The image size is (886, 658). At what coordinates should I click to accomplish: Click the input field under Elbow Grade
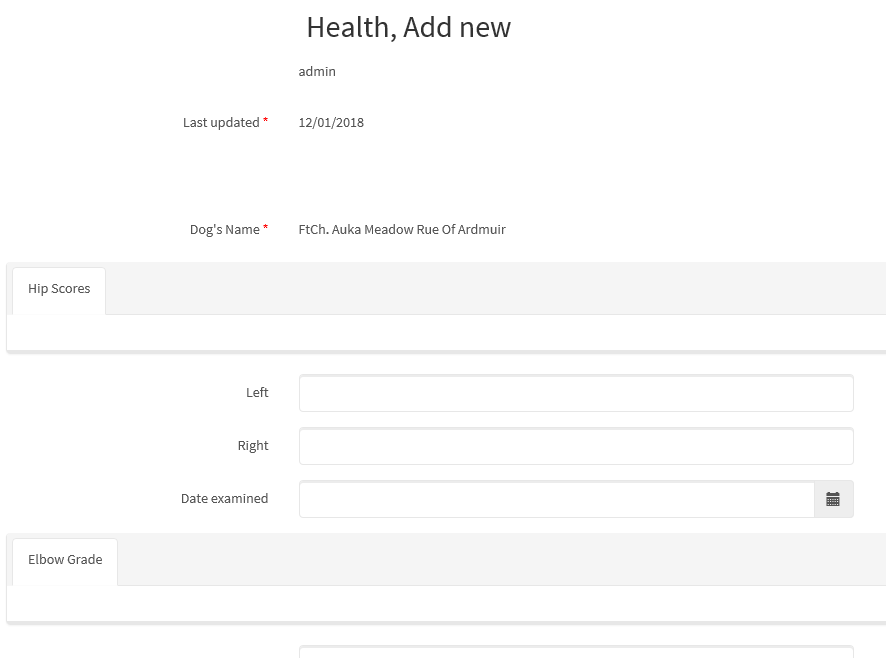(x=576, y=652)
